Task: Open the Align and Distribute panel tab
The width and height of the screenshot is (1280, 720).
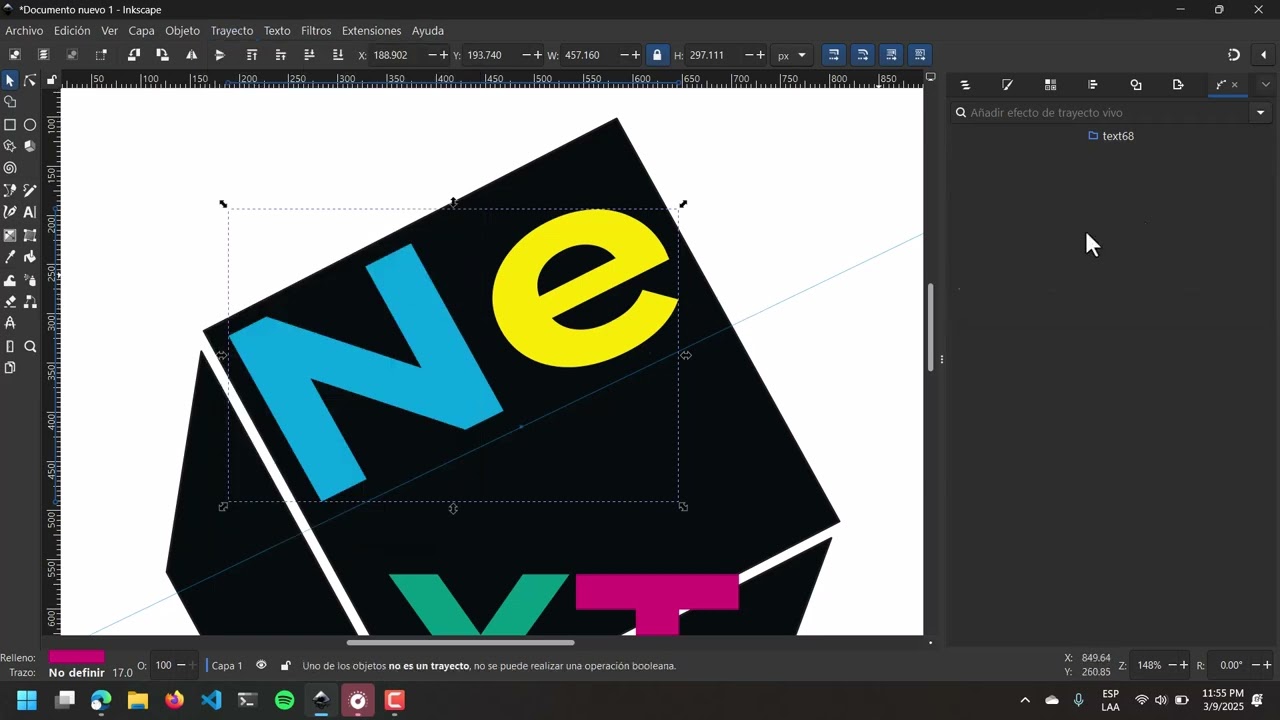Action: click(1092, 85)
